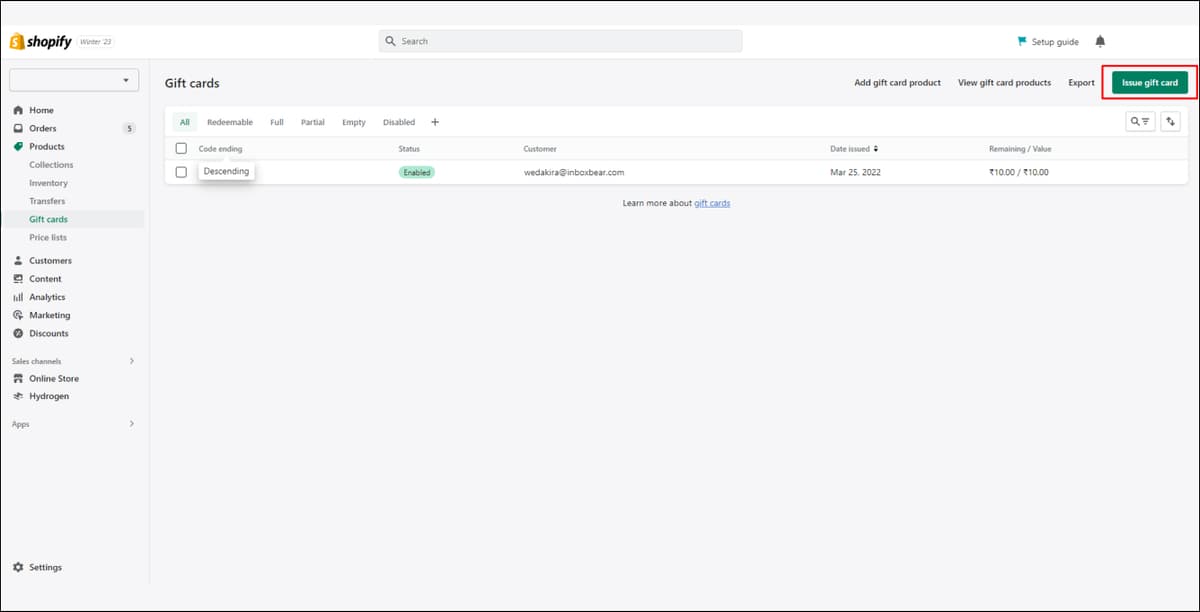Click the Gift cards page heading
Screen dimensions: 1200x612
tap(192, 83)
